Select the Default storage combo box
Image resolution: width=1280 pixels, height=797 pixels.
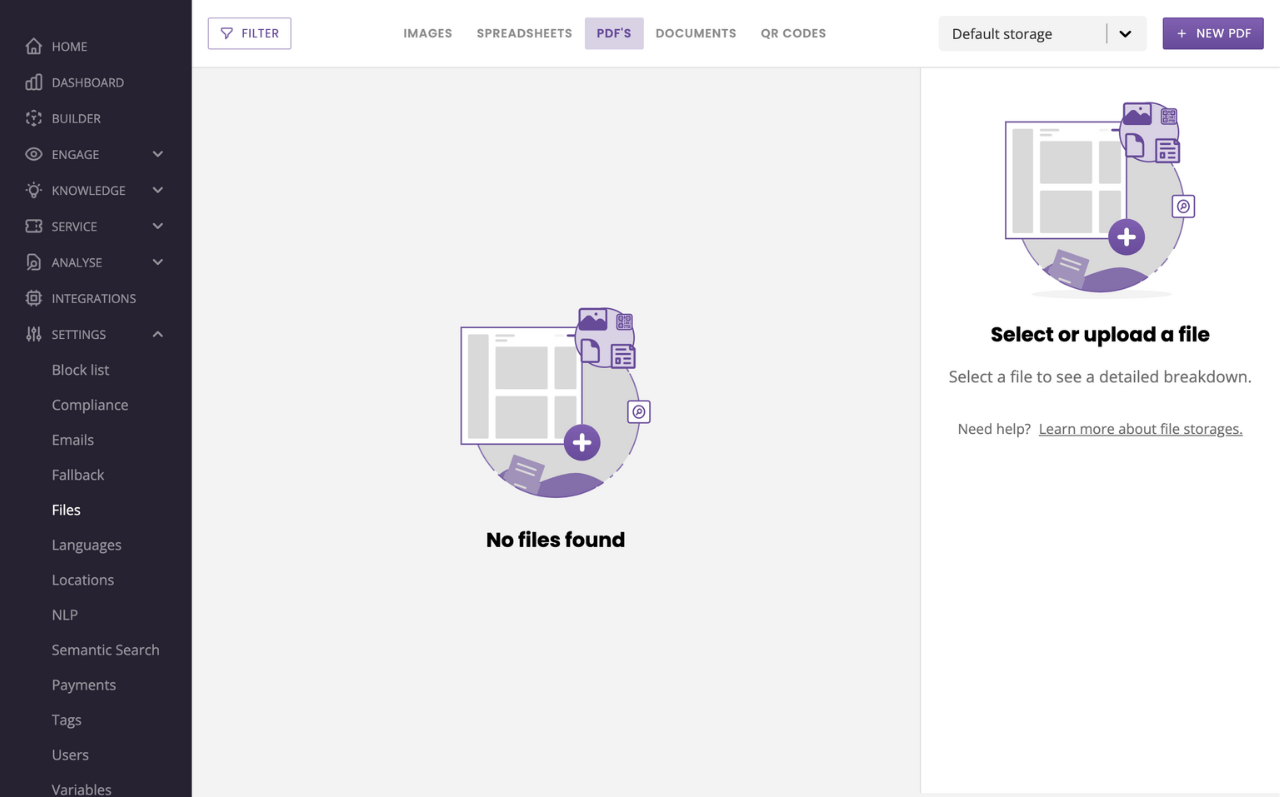[x=1042, y=34]
